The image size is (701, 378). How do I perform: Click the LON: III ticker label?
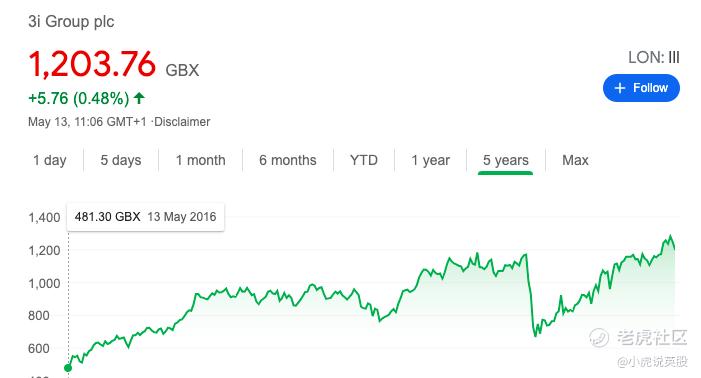654,57
